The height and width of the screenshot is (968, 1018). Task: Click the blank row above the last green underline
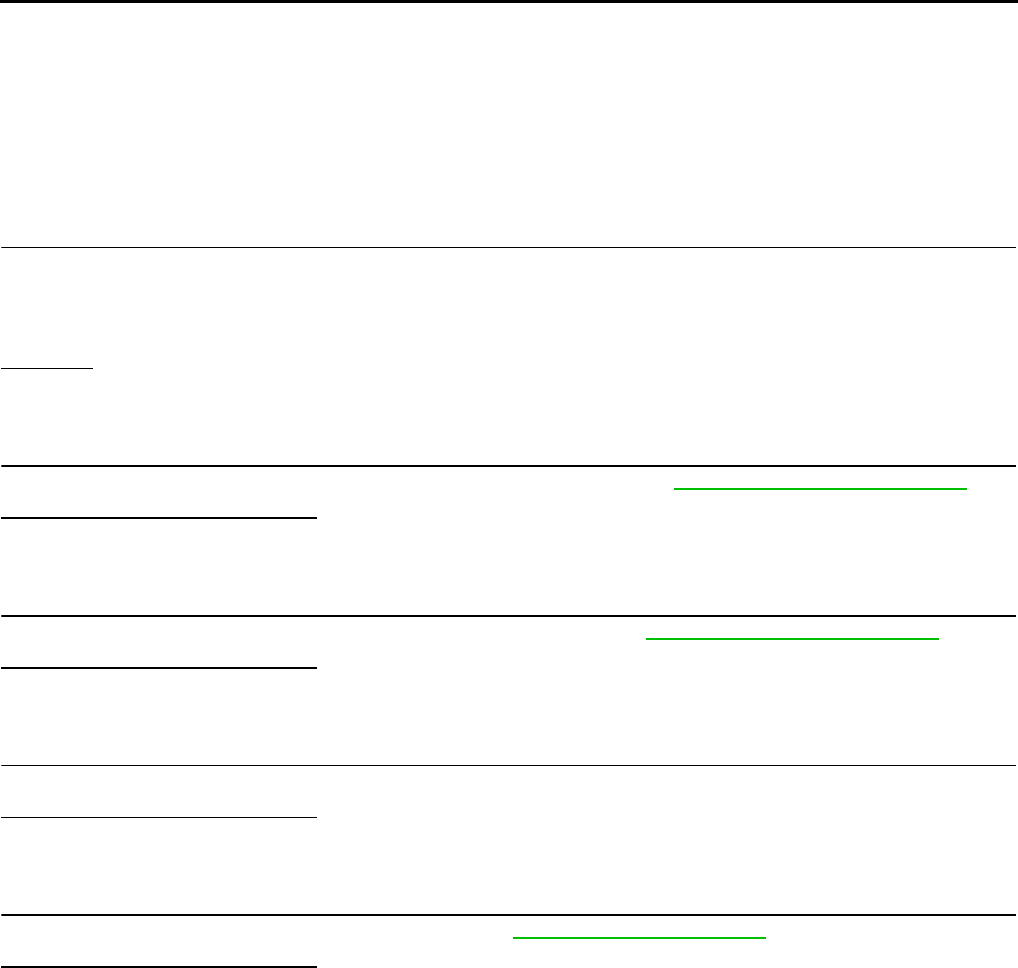(x=508, y=866)
